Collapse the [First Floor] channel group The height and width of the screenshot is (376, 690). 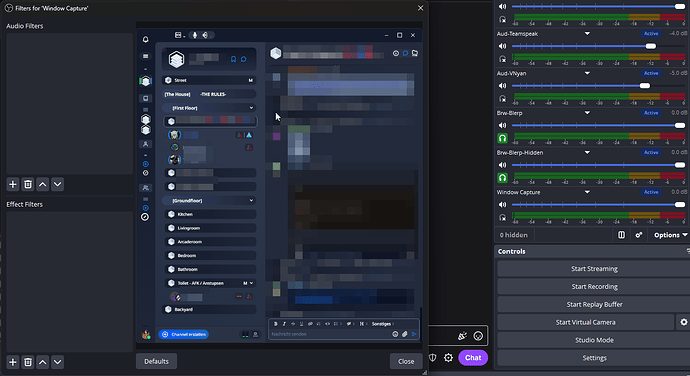(251, 108)
